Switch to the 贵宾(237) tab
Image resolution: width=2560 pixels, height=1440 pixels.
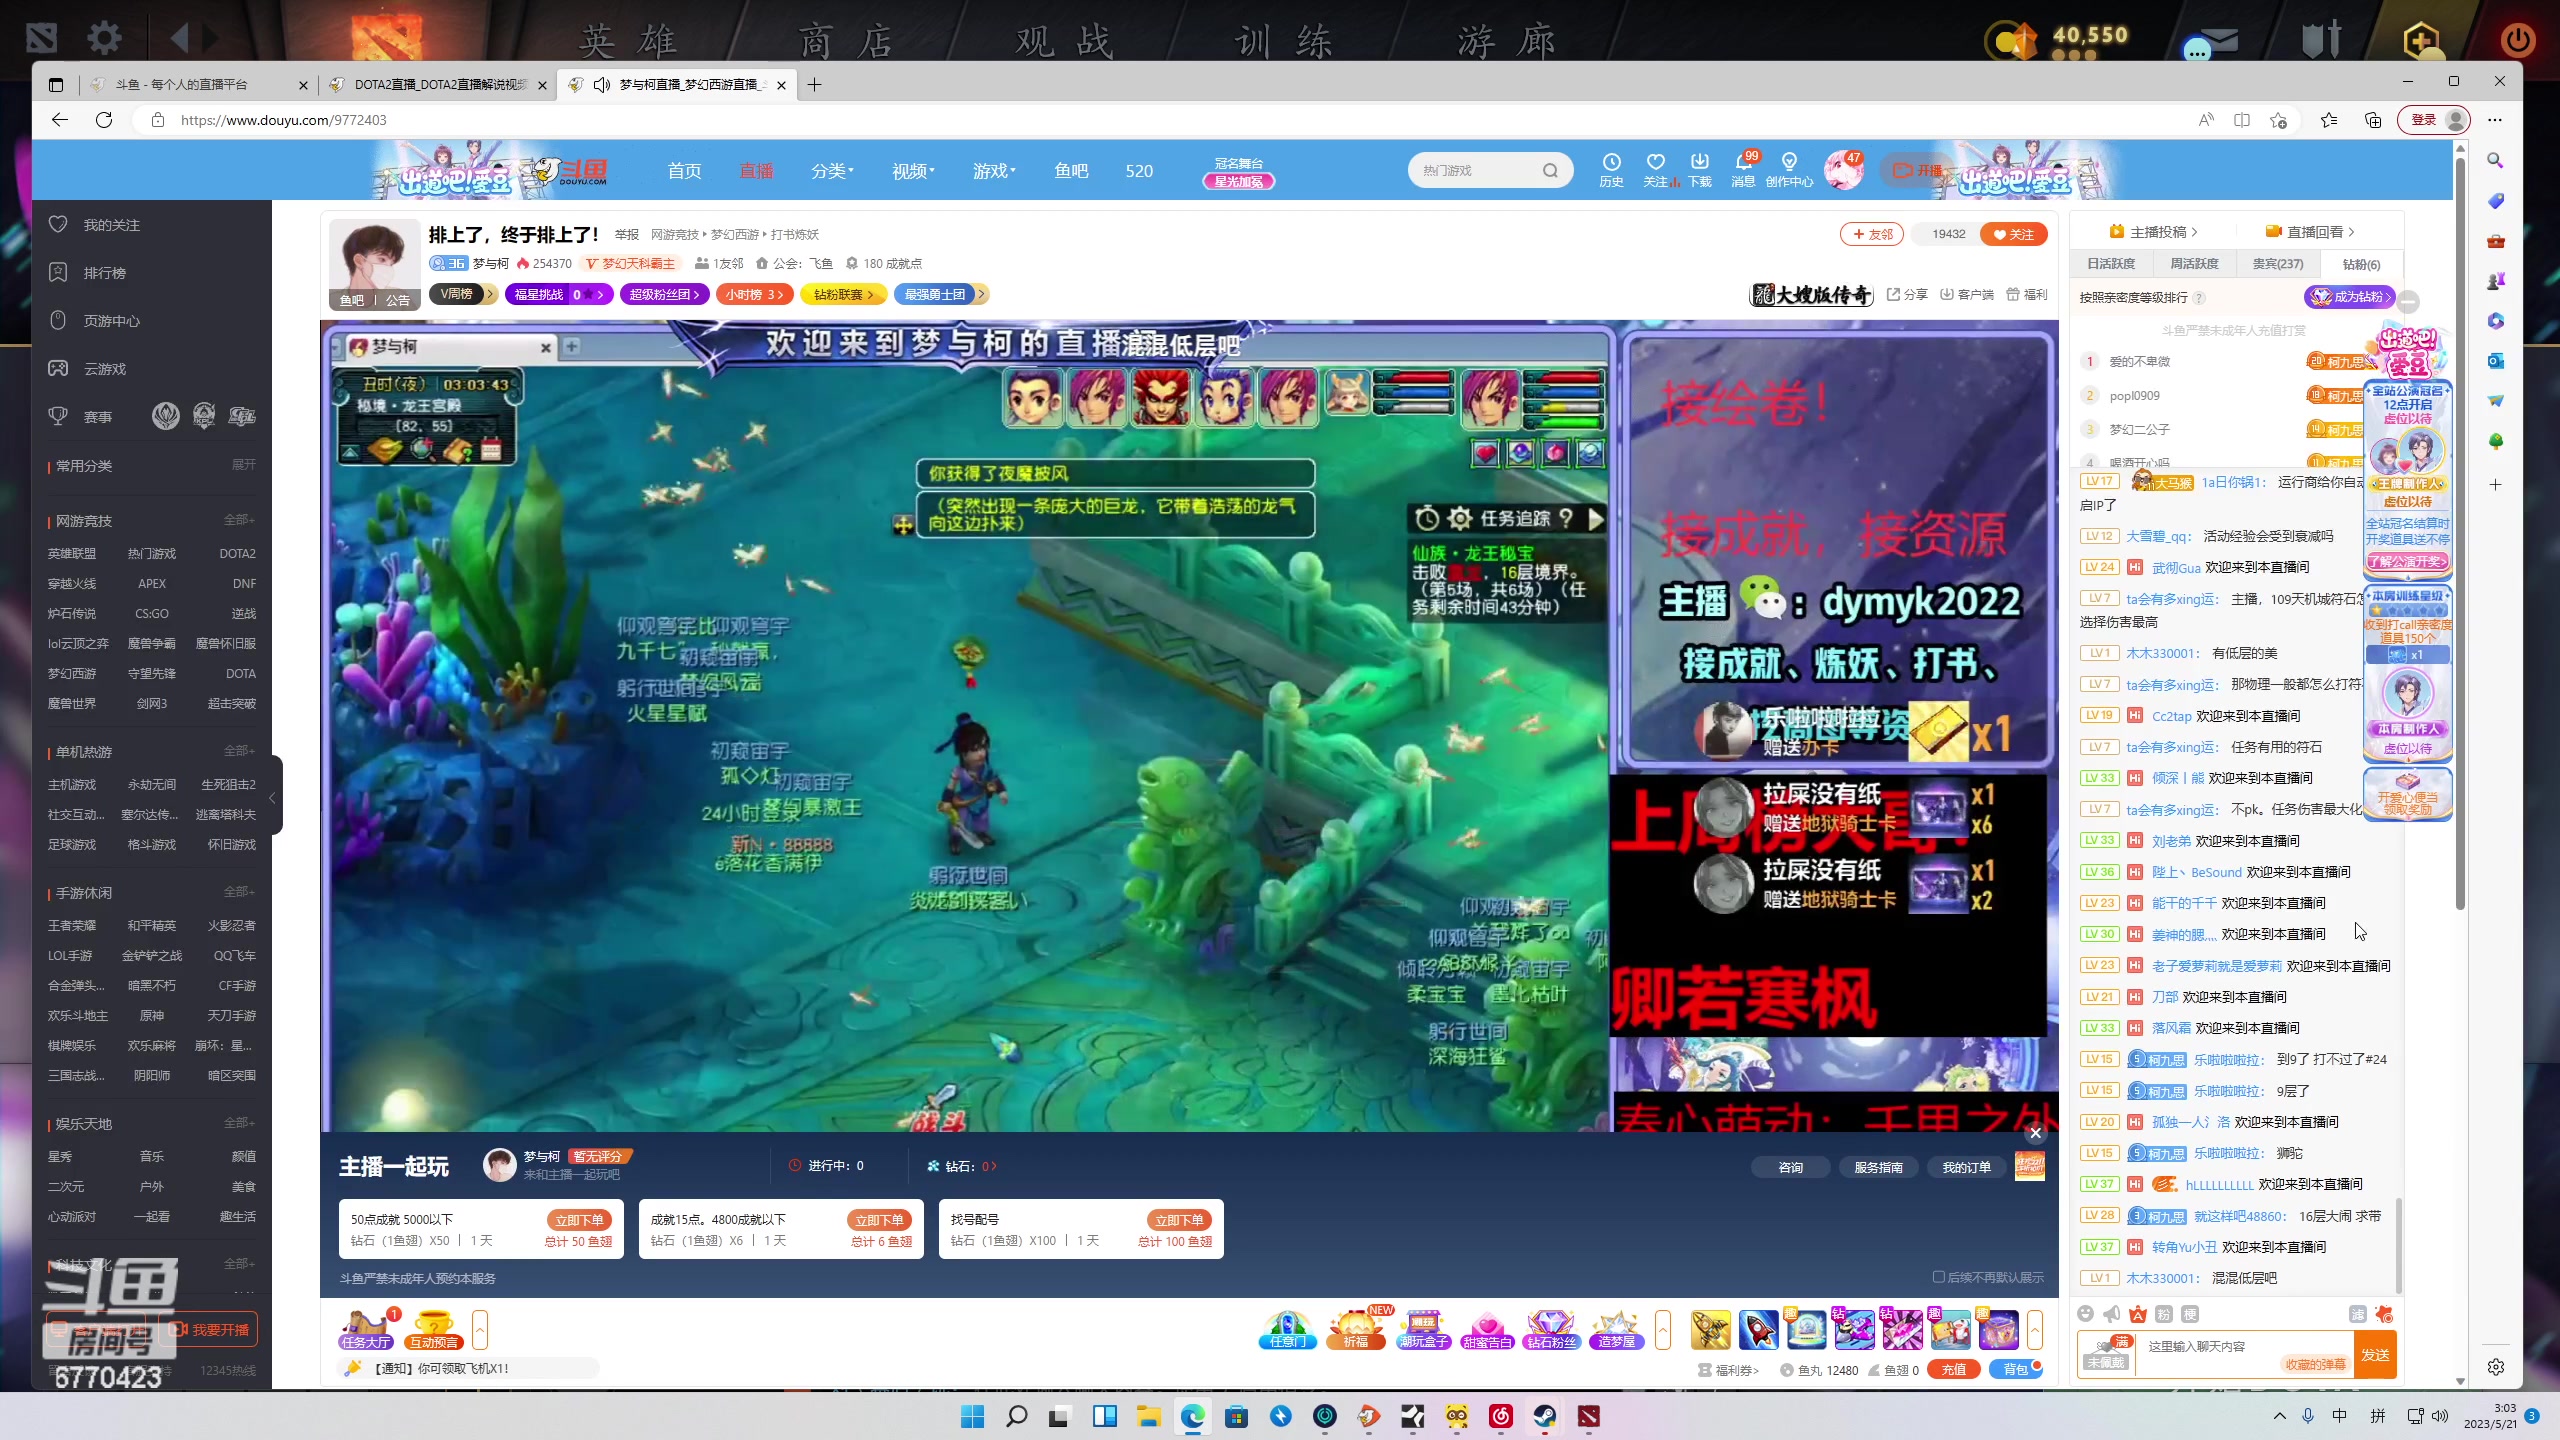click(x=2277, y=264)
